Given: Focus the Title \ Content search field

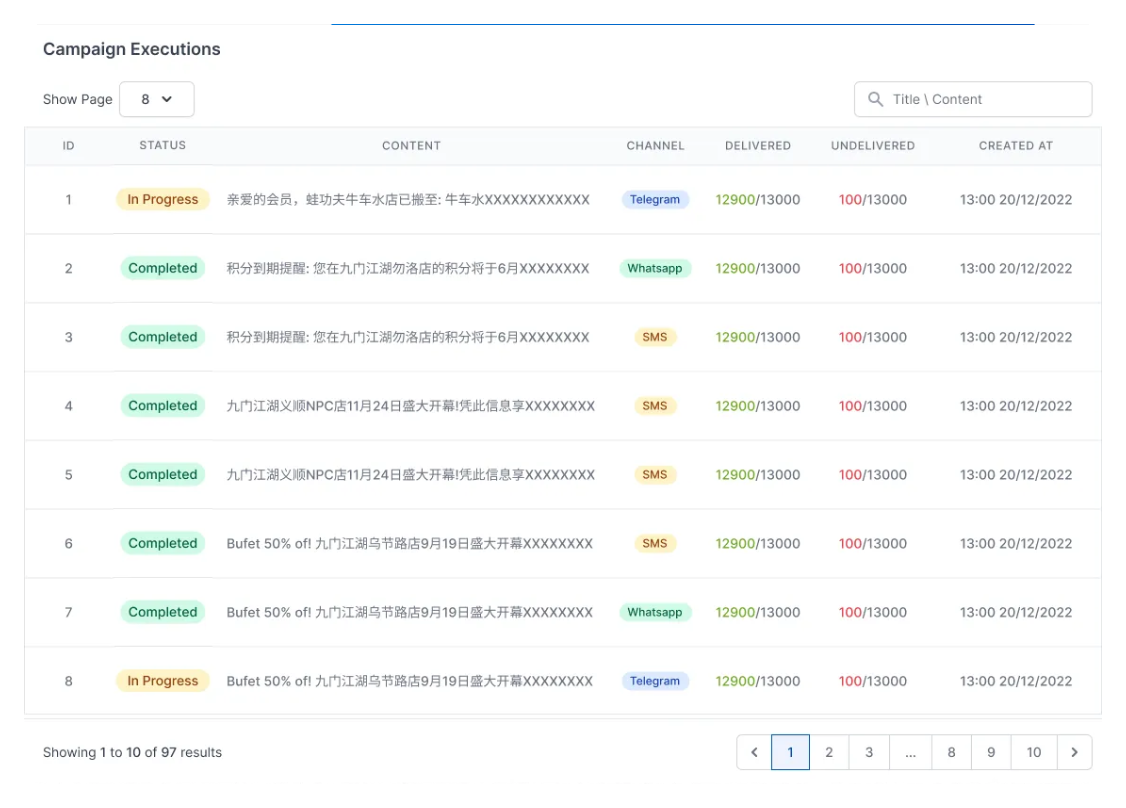Looking at the screenshot, I should point(973,99).
